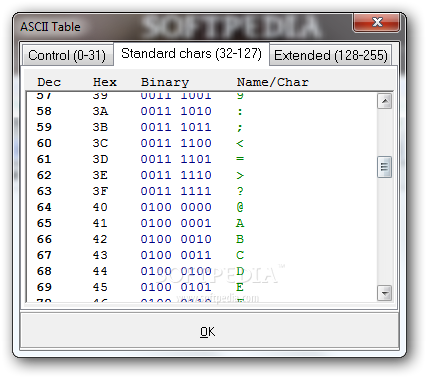Select decimal value 58

[x=44, y=111]
